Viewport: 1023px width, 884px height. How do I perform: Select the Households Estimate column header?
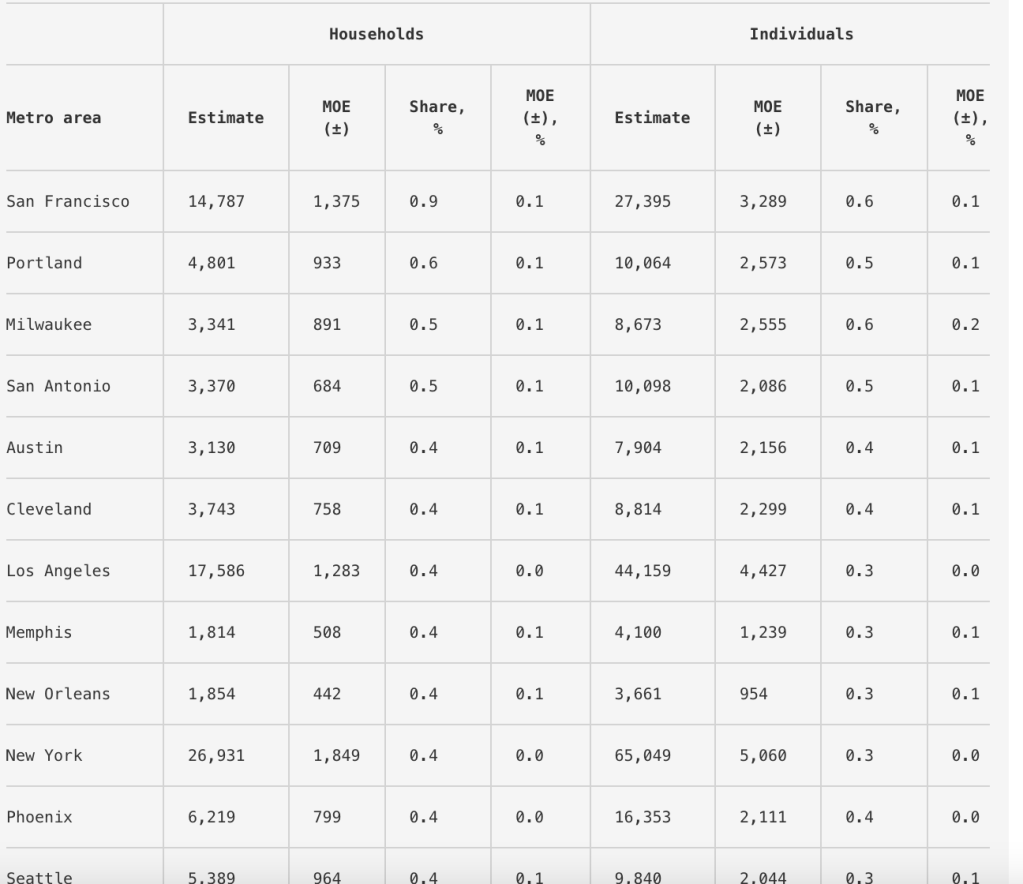(226, 118)
